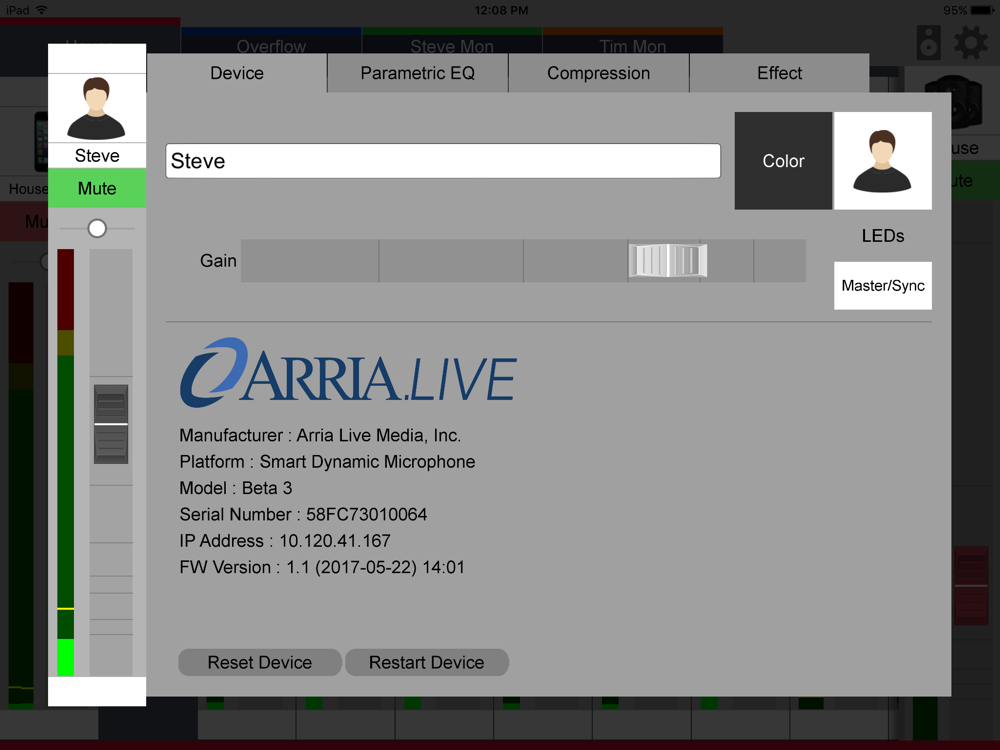This screenshot has height=750, width=1000.
Task: Tap the iPad battery indicator
Action: pyautogui.click(x=979, y=10)
